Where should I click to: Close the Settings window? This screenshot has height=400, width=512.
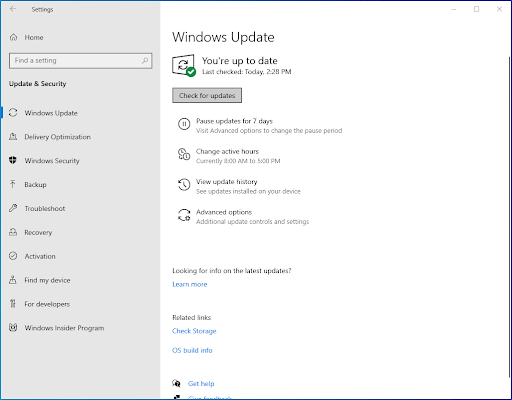499,9
